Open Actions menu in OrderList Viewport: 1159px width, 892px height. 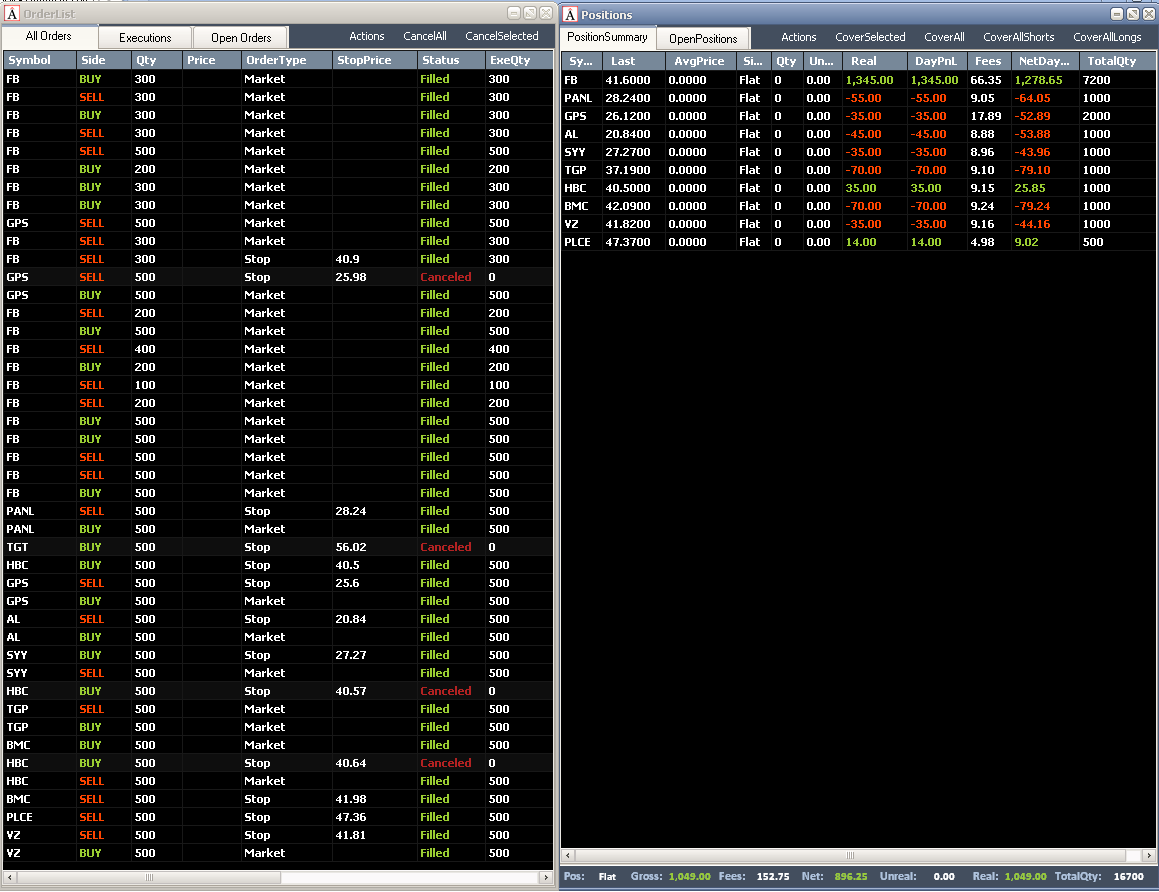click(x=367, y=36)
